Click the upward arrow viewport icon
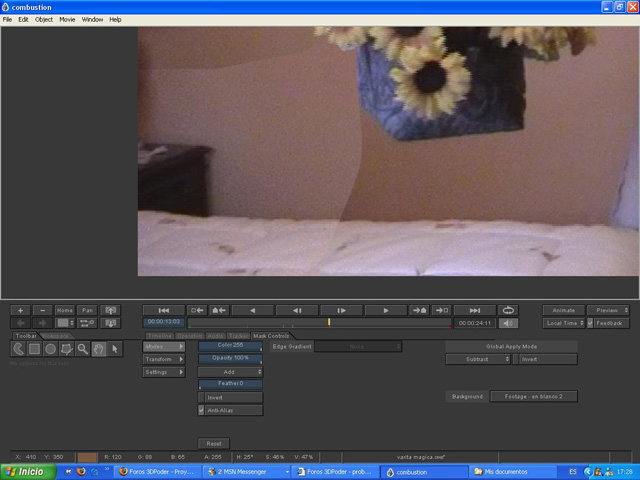Screen dimensions: 640x480 pos(111,310)
